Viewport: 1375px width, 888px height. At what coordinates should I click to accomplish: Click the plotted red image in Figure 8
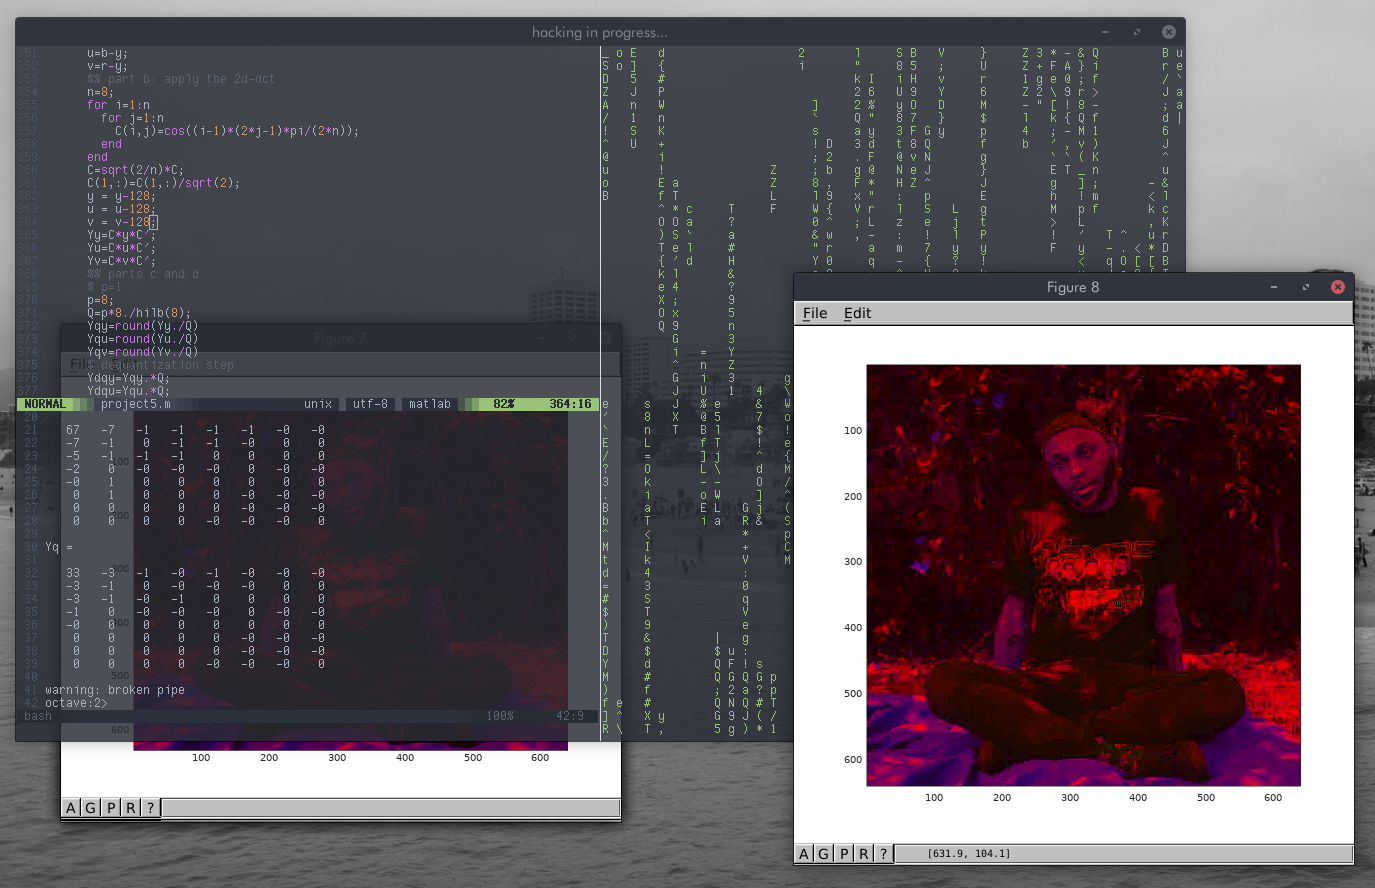coord(1083,575)
